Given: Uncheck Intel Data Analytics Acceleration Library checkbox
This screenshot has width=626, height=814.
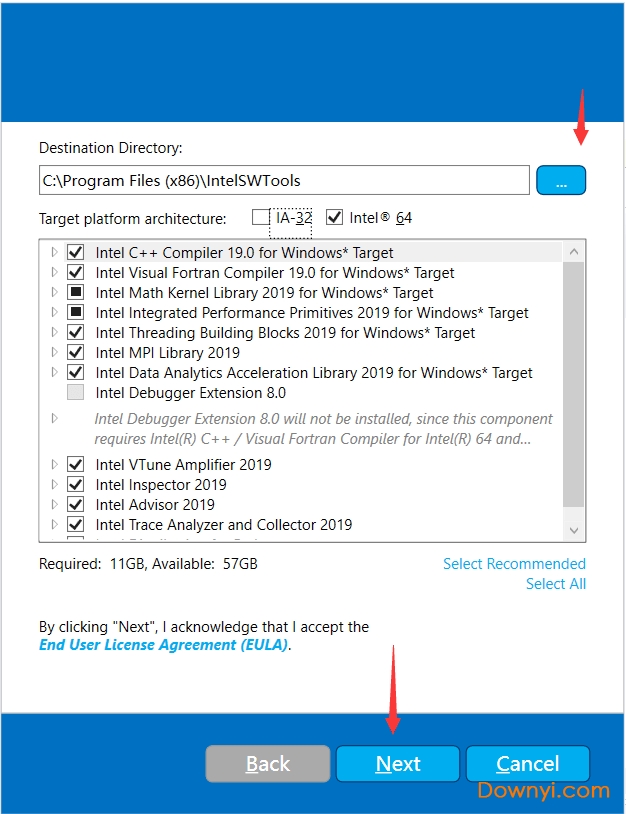Looking at the screenshot, I should pyautogui.click(x=76, y=372).
